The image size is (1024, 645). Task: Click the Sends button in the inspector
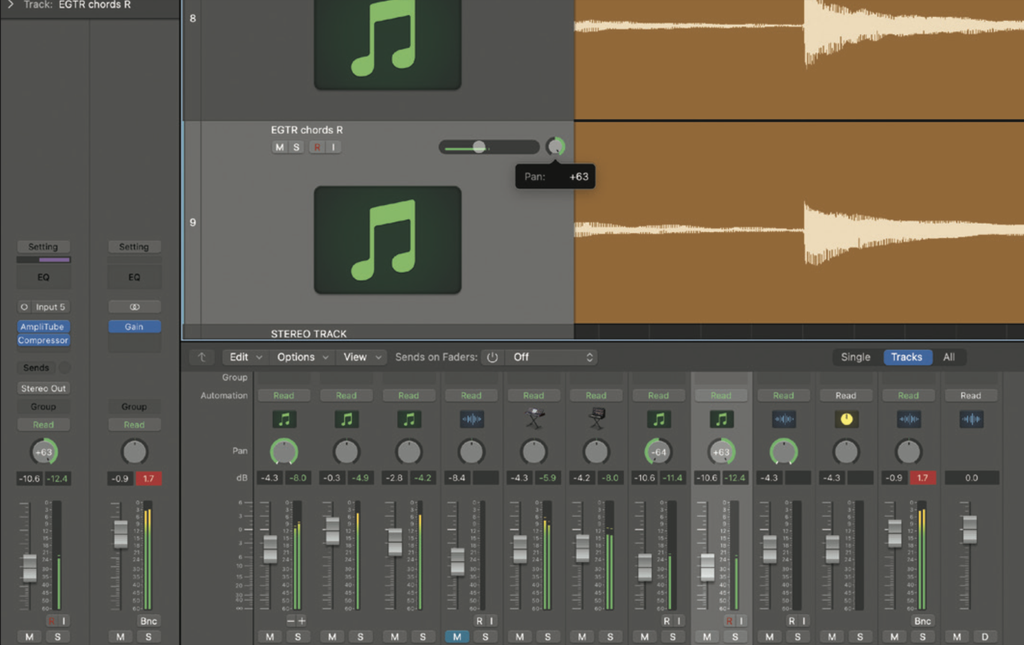pyautogui.click(x=37, y=368)
